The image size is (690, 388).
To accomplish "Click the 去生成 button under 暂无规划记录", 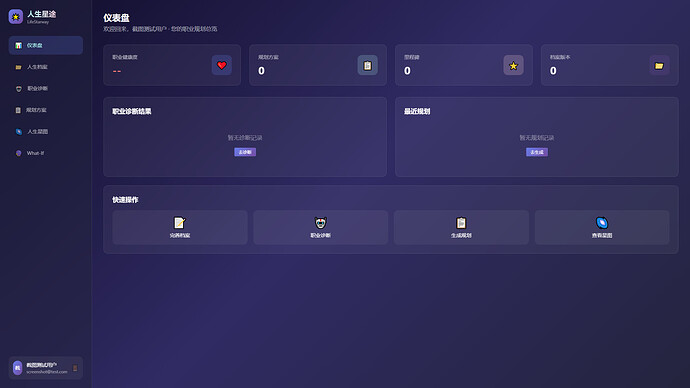I will click(x=537, y=152).
